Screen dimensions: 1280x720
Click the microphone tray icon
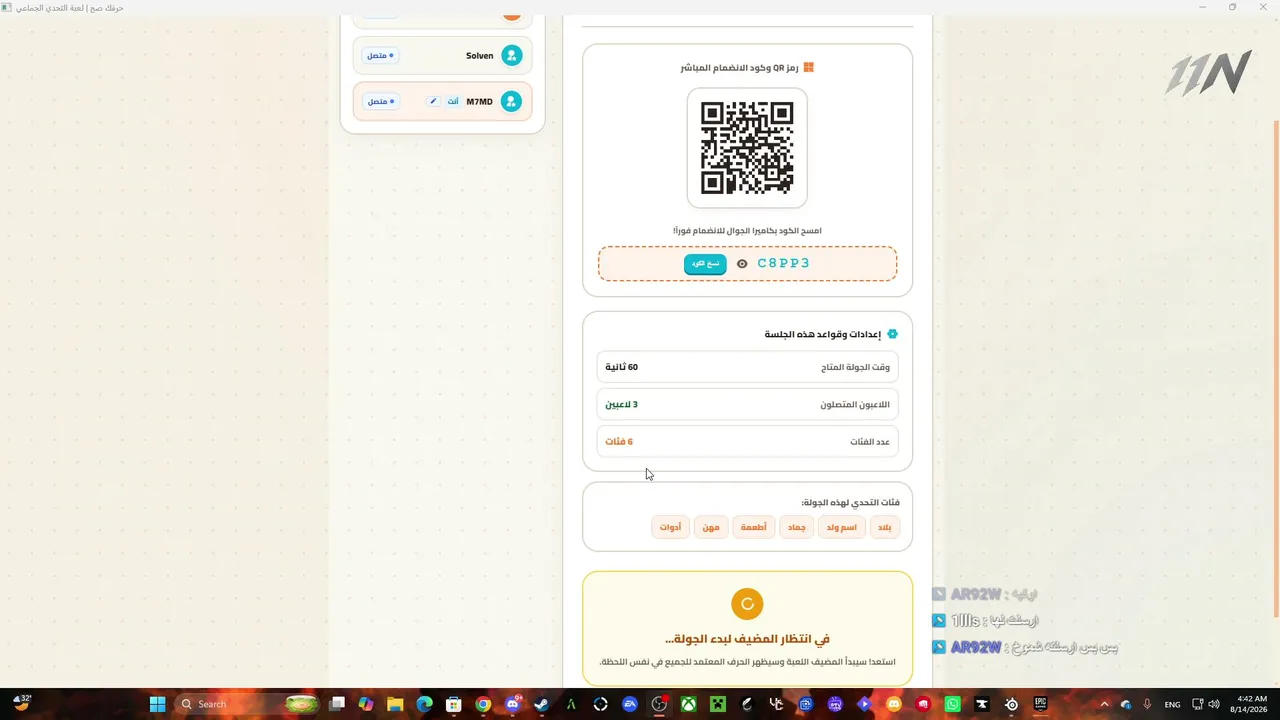(1147, 704)
